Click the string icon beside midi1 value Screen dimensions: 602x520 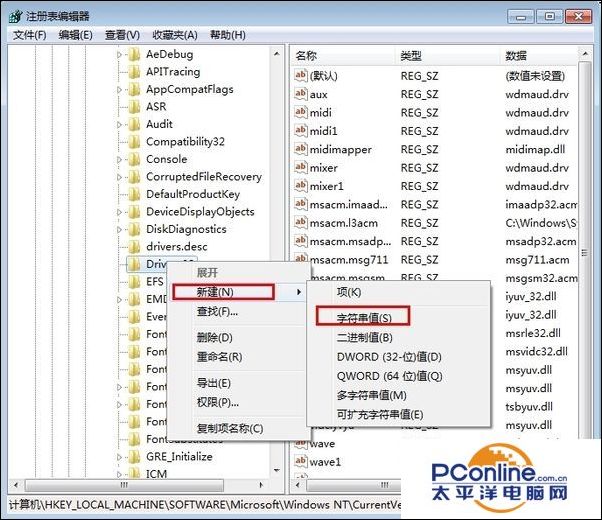click(301, 131)
